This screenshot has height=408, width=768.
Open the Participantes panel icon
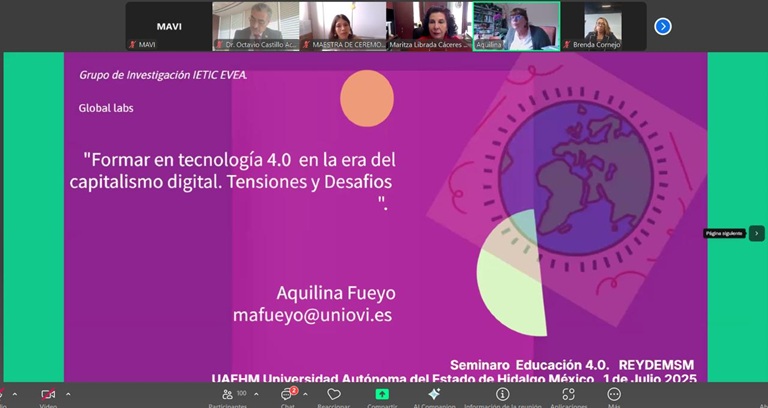pos(227,394)
